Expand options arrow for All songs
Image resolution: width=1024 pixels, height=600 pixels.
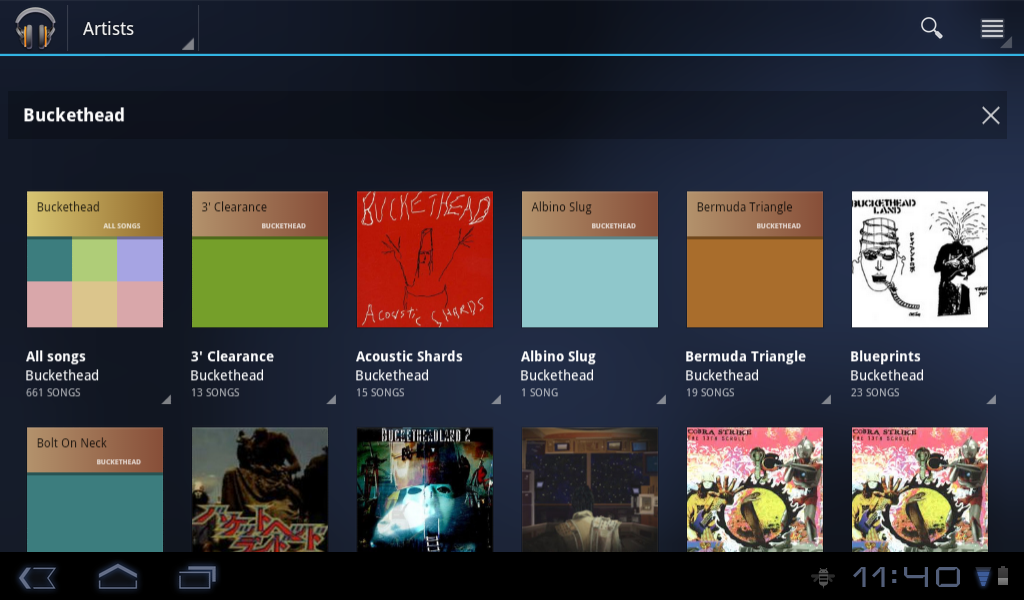[166, 399]
